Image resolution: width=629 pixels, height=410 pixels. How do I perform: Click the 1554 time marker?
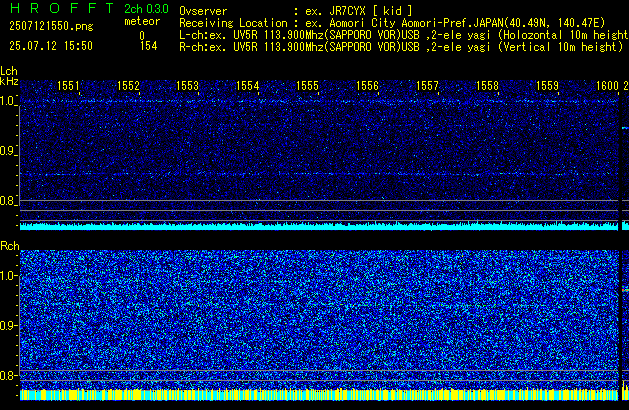point(248,86)
